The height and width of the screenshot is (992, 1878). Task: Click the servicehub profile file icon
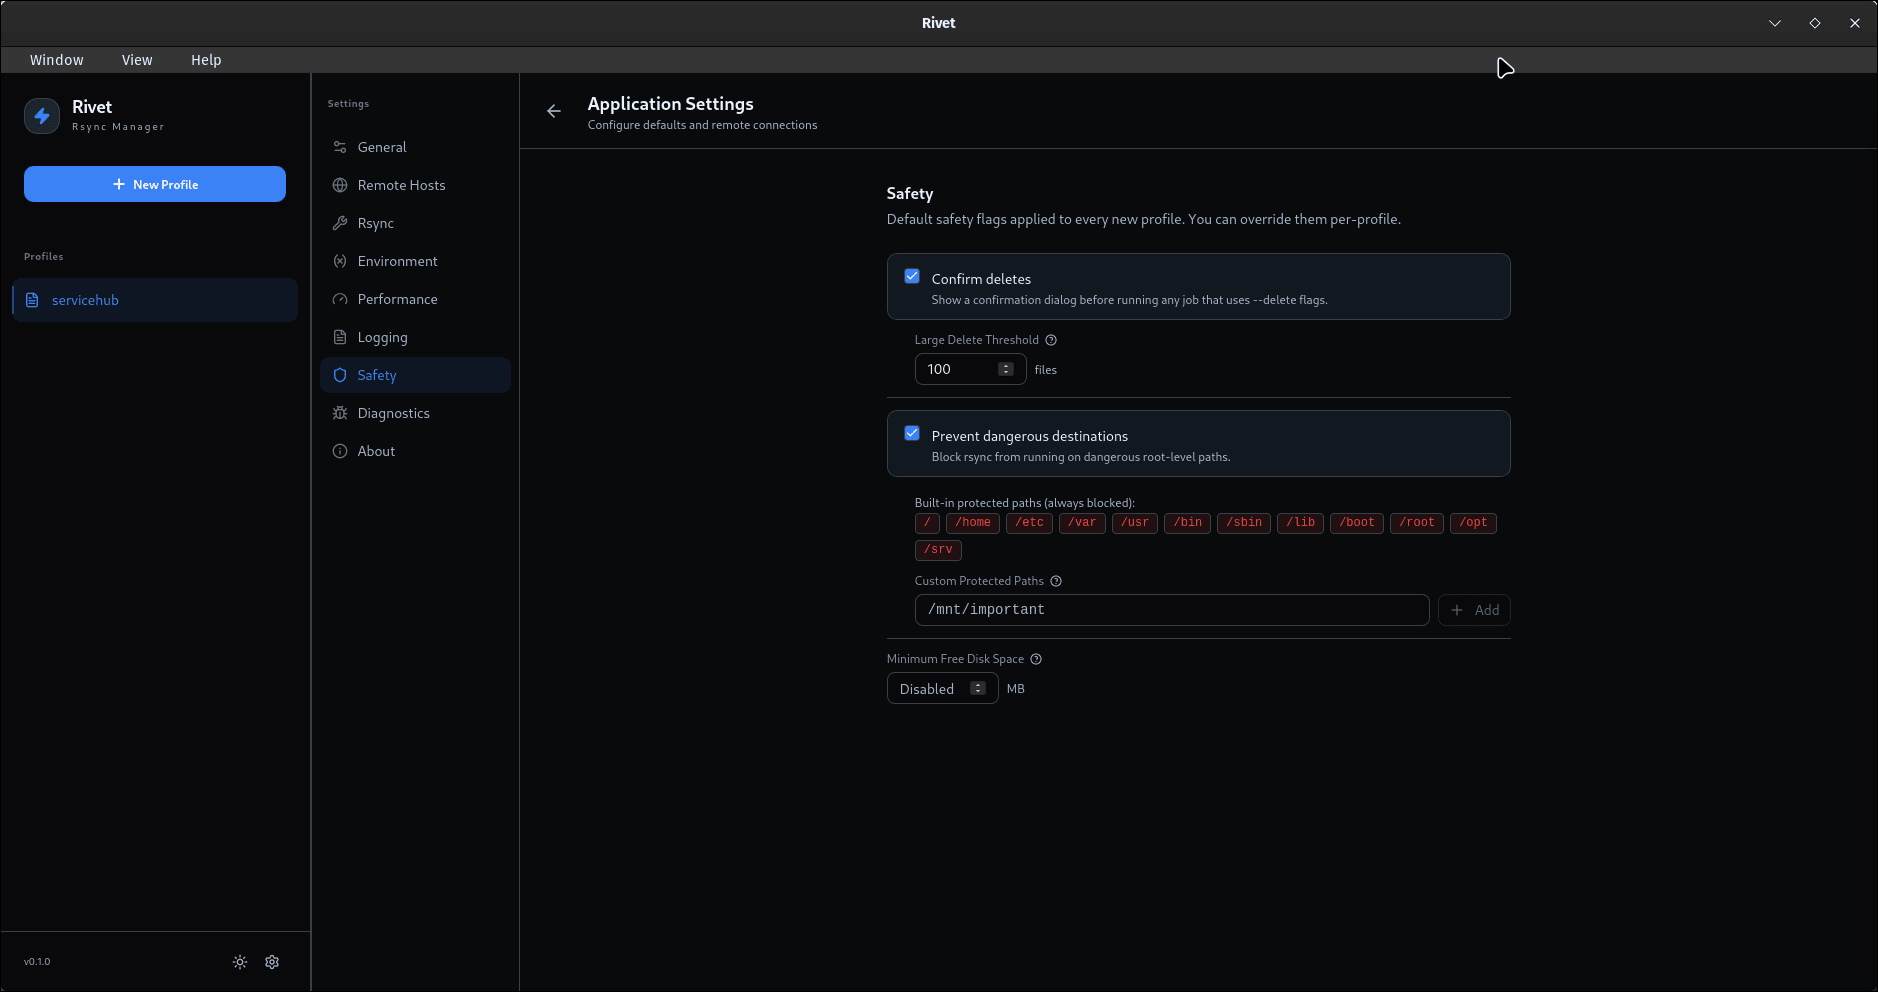pos(32,300)
